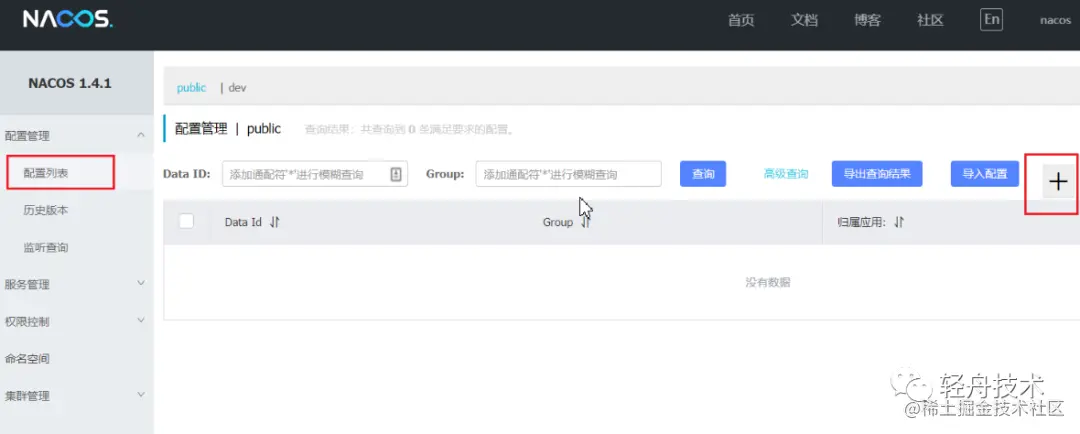Image resolution: width=1080 pixels, height=434 pixels.
Task: Open the nacos user menu
Action: pyautogui.click(x=1055, y=20)
